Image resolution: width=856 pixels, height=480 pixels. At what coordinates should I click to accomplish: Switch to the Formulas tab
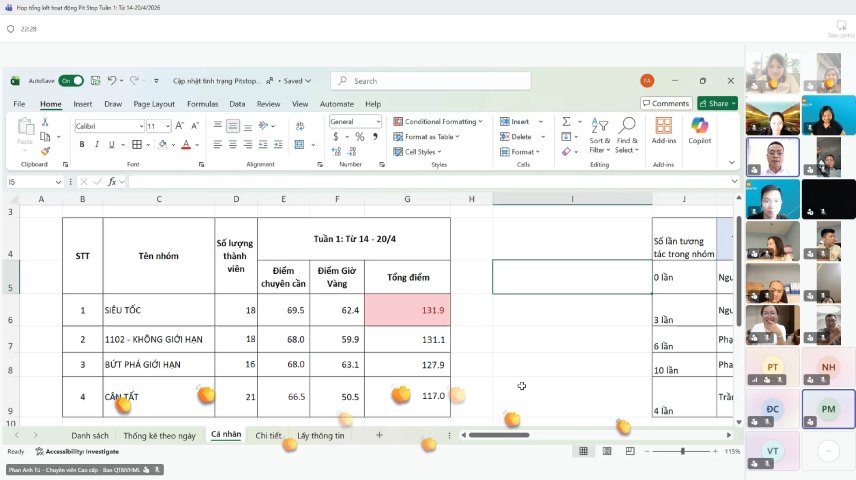tap(202, 104)
